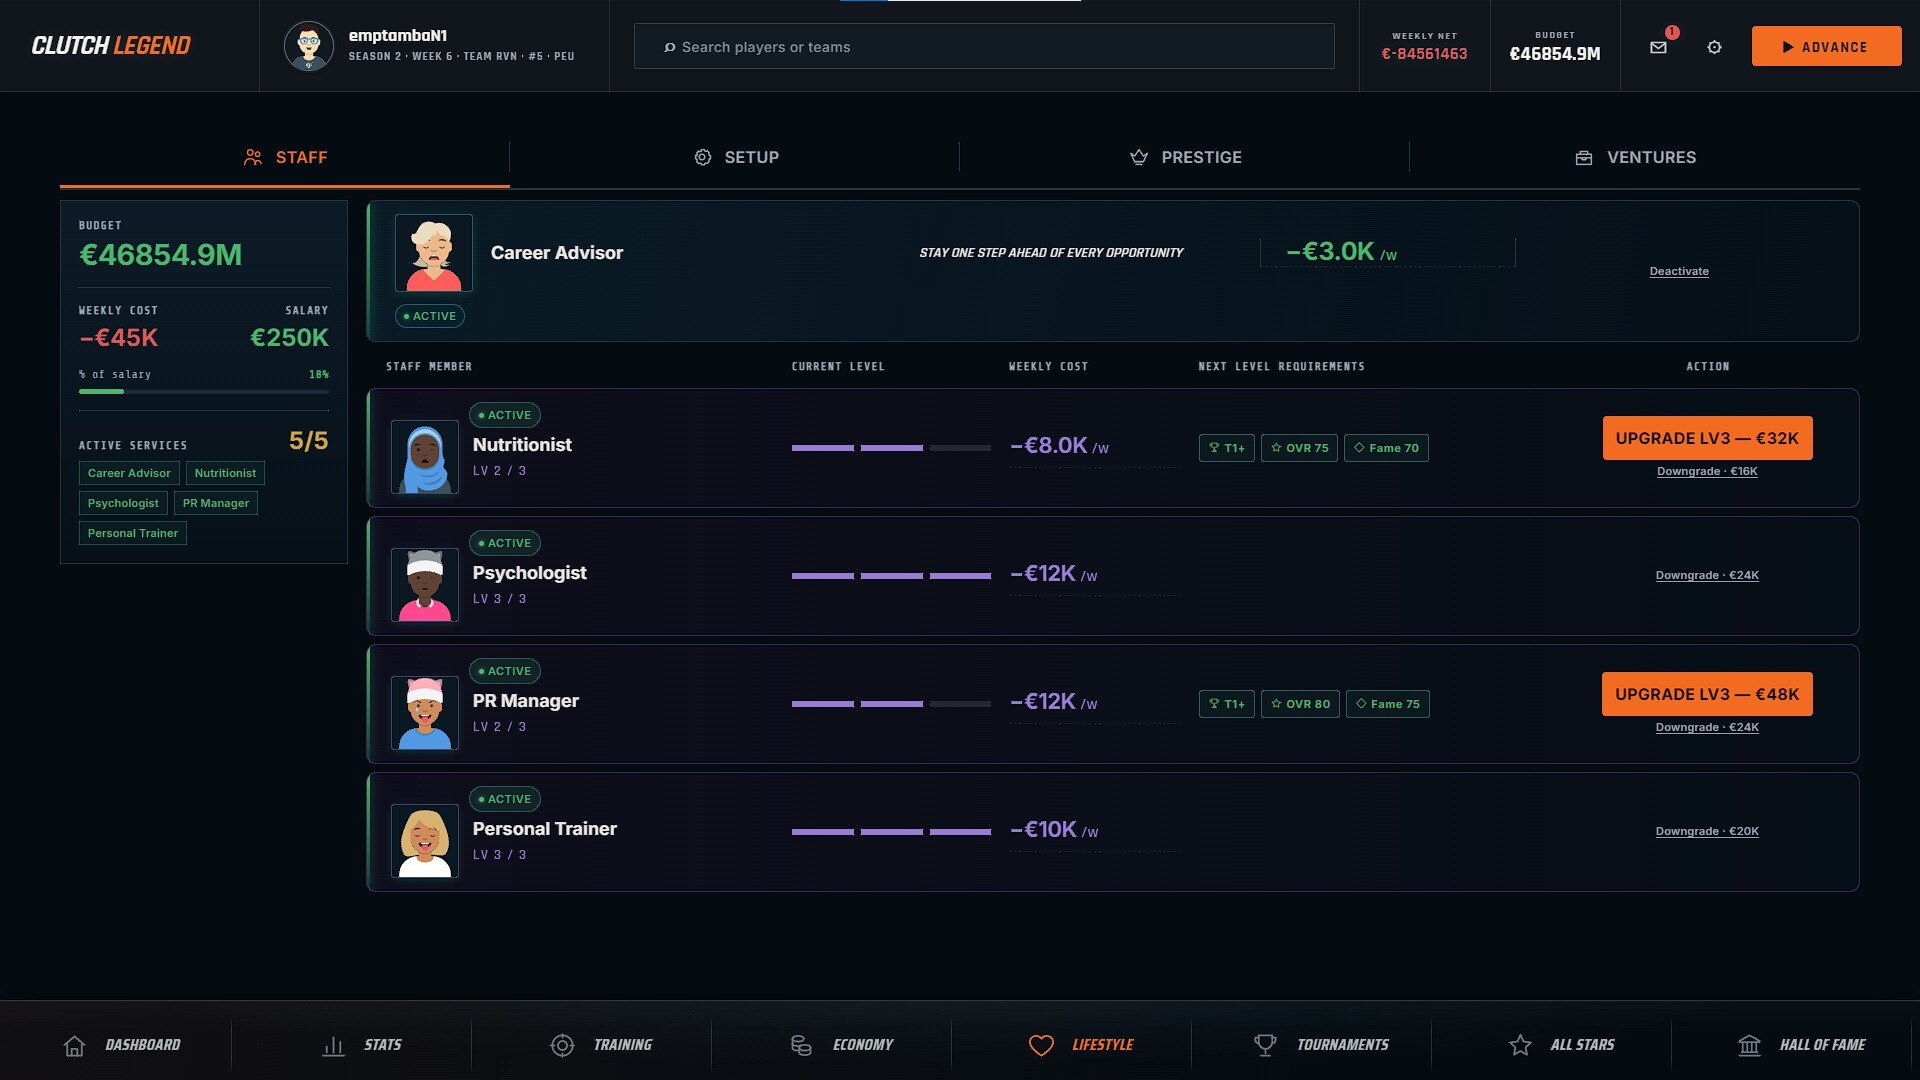
Task: Downgrade PR Manager for €24K
Action: point(1707,727)
